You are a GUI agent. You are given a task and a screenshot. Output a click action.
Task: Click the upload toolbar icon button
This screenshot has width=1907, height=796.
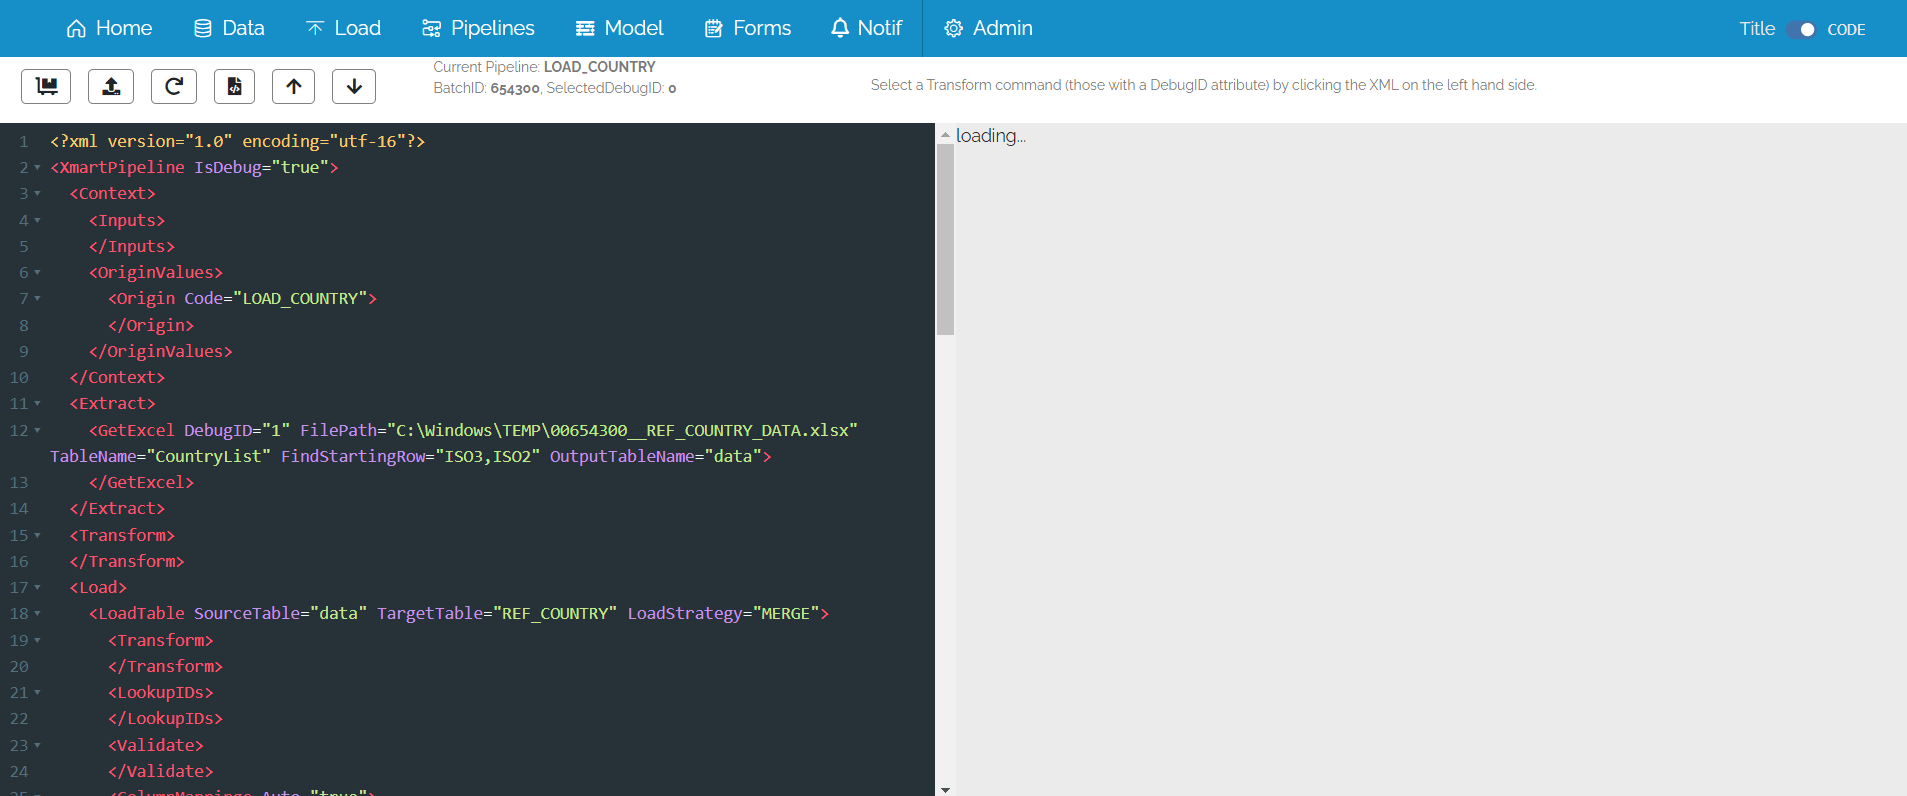pos(111,86)
